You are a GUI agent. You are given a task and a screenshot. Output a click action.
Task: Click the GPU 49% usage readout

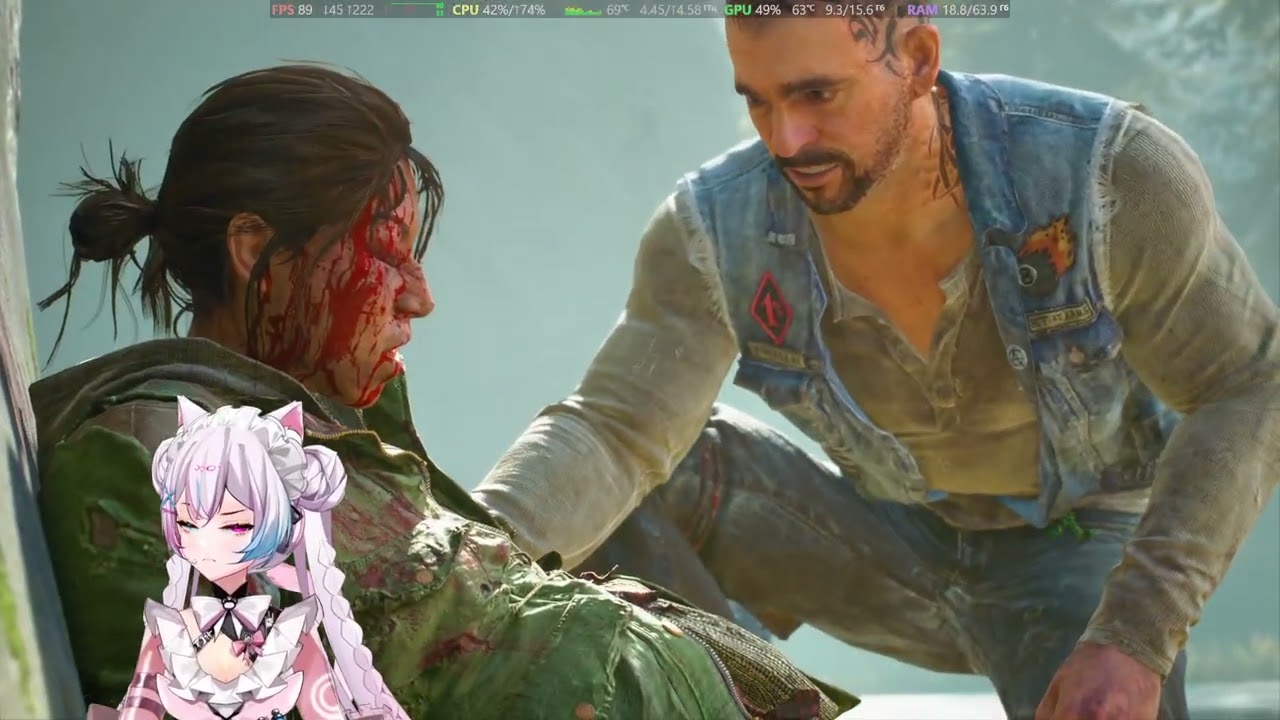click(x=752, y=9)
